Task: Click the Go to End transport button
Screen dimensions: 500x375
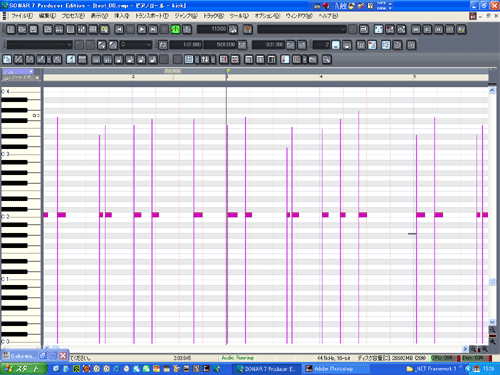Action: pos(153,29)
